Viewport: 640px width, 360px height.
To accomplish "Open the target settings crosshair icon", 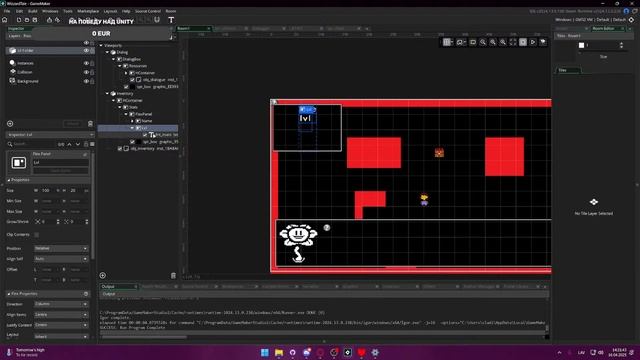I will [631, 20].
